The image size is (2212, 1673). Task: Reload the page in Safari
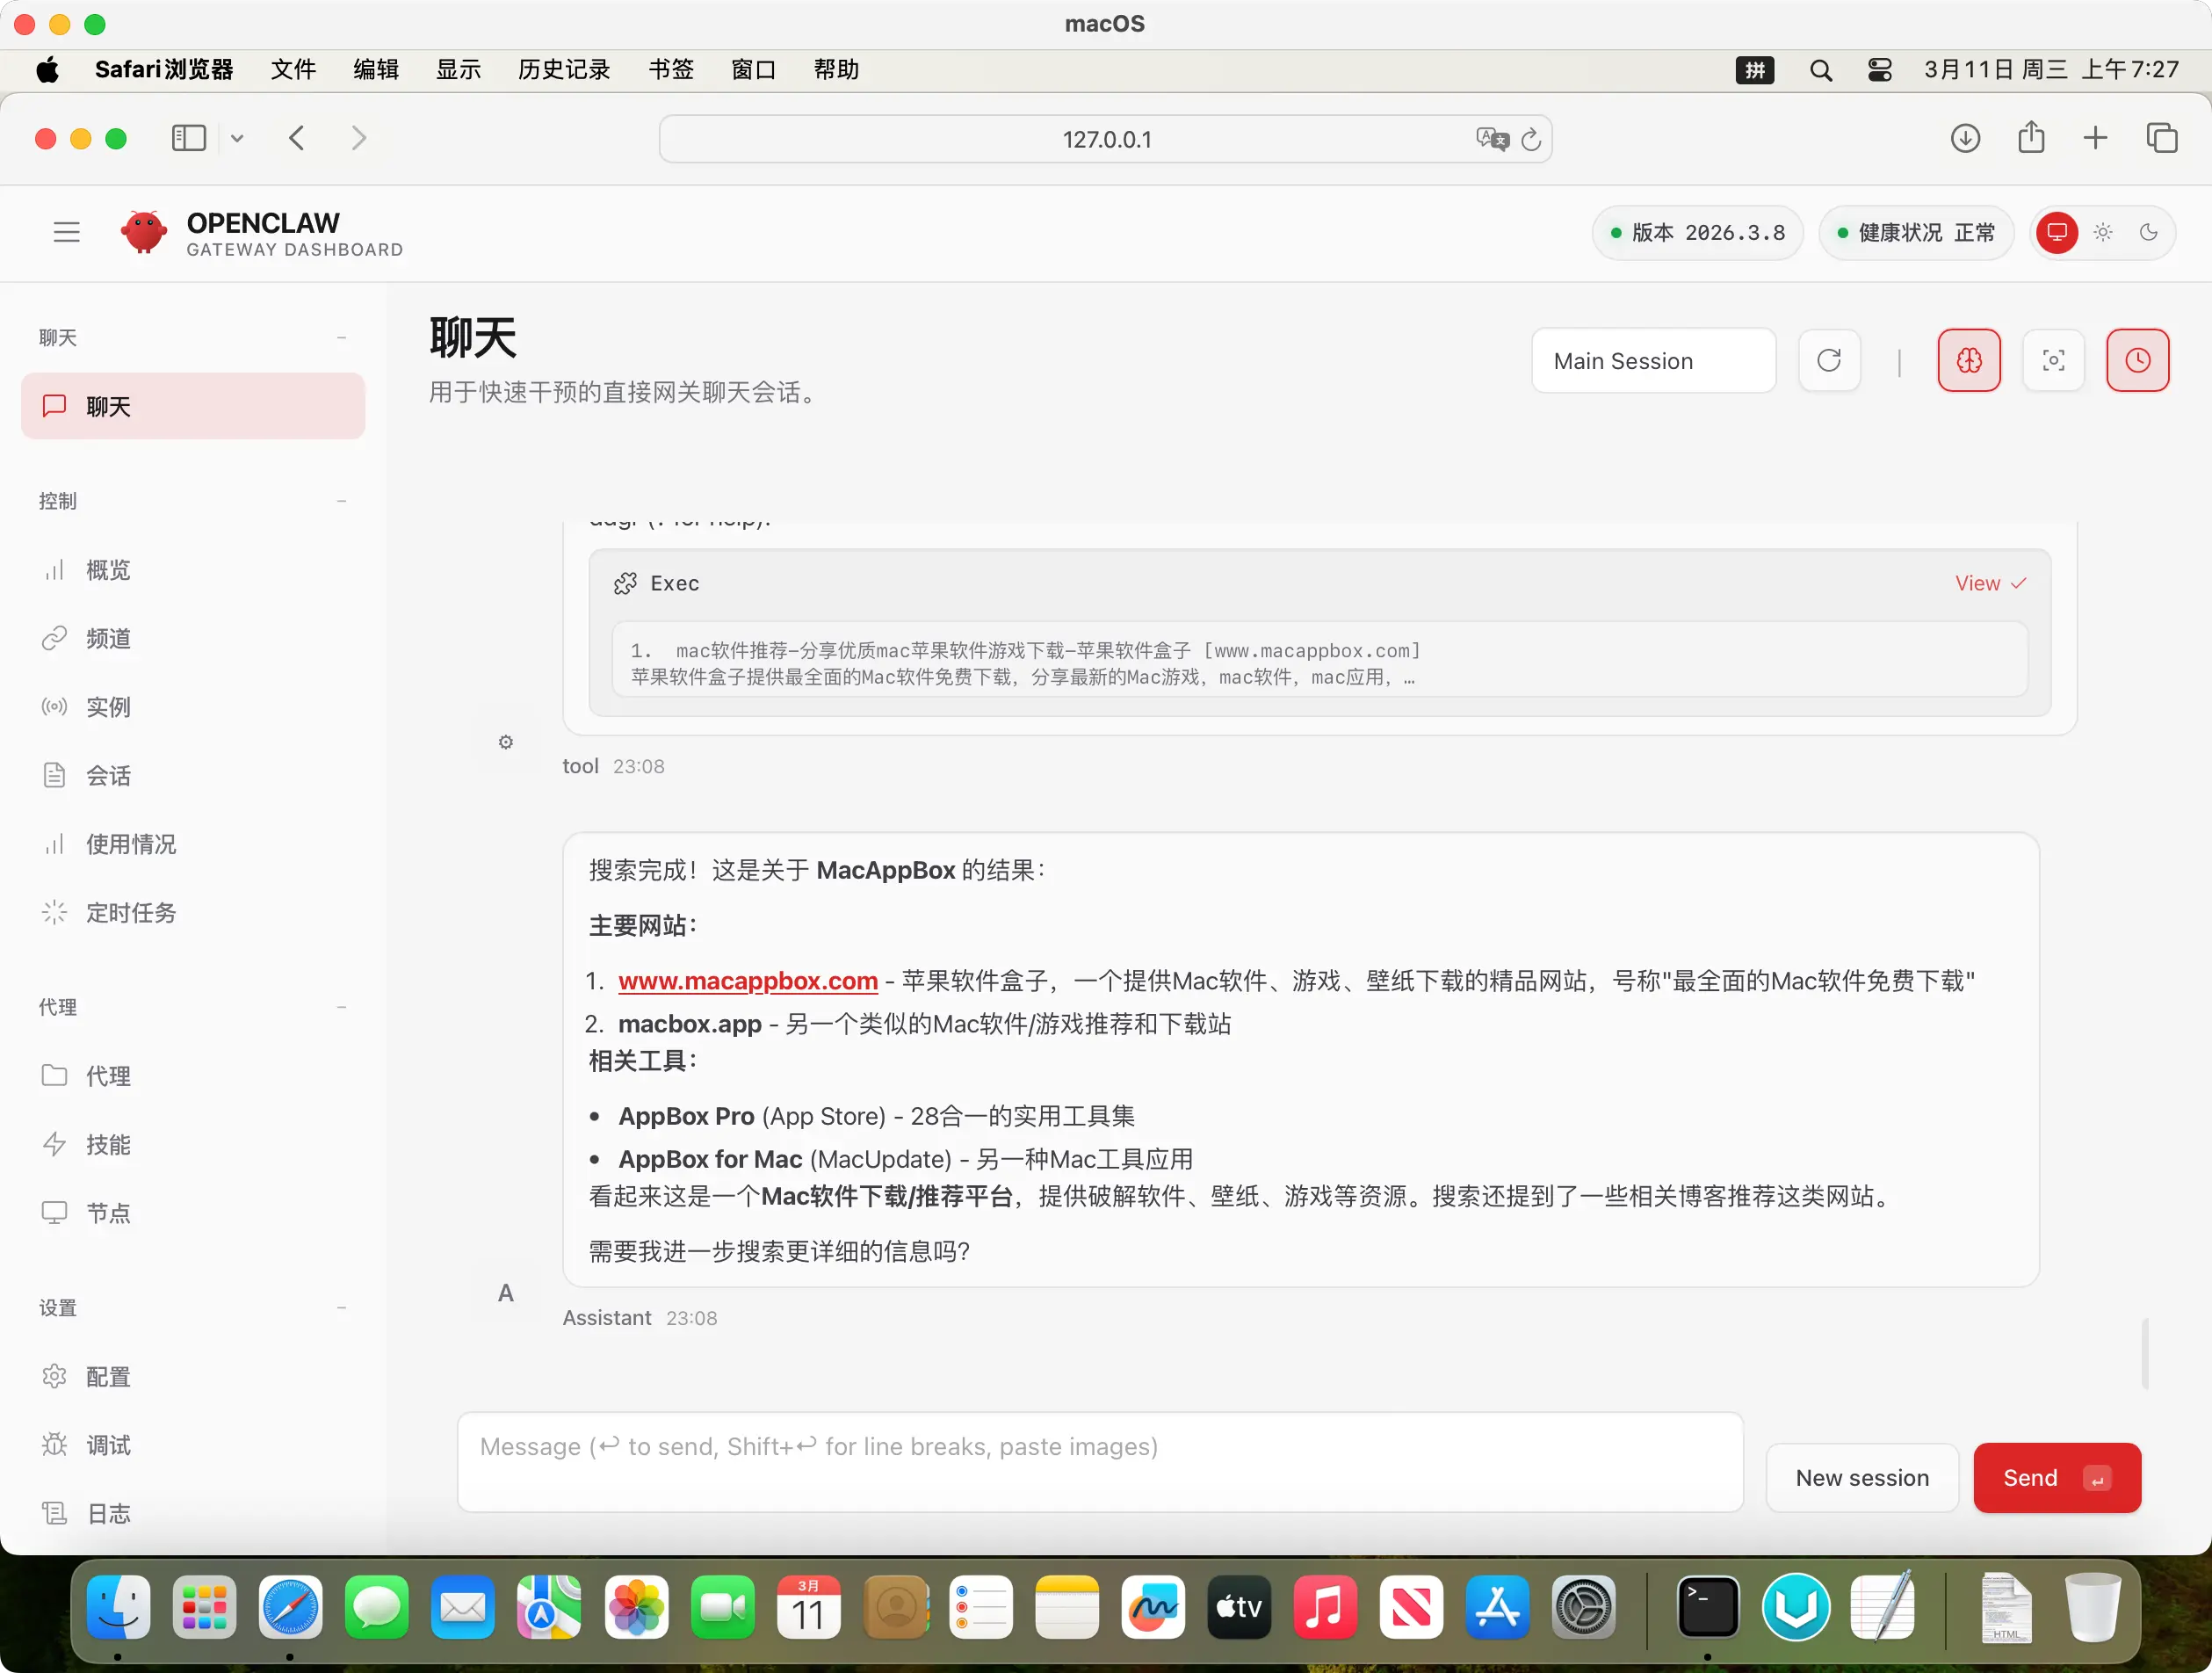pyautogui.click(x=1531, y=139)
